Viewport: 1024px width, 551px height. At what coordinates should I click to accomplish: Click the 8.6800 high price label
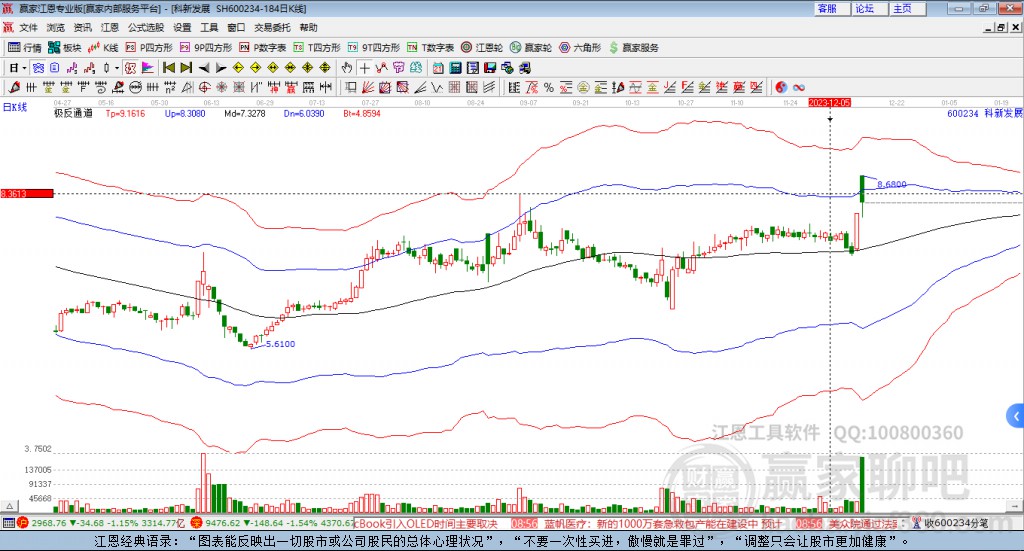(891, 184)
